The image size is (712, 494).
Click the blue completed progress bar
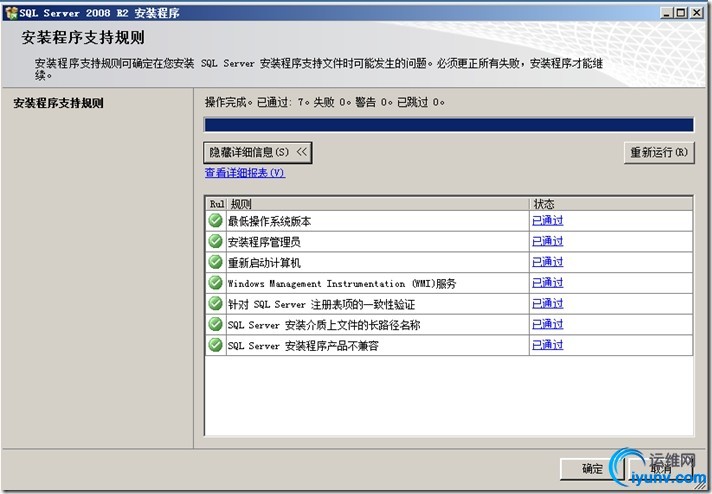point(449,125)
